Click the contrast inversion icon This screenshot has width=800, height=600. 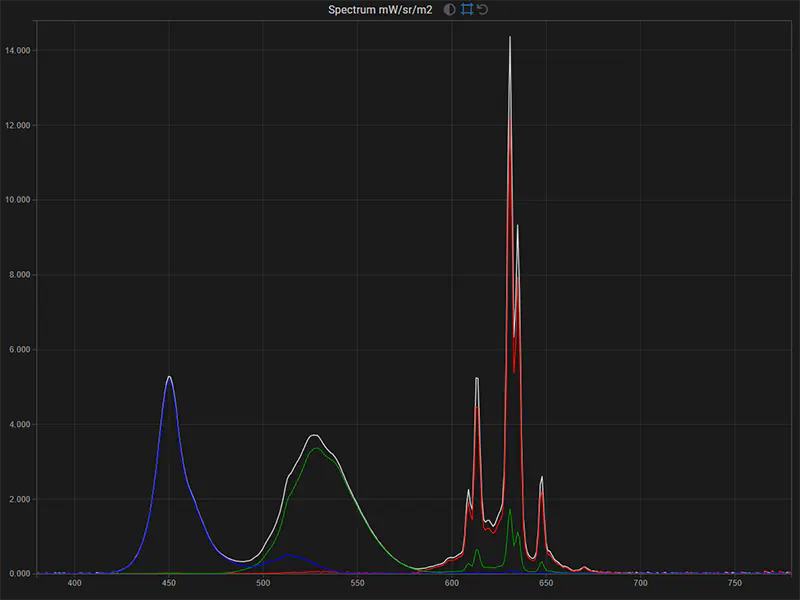[x=449, y=9]
